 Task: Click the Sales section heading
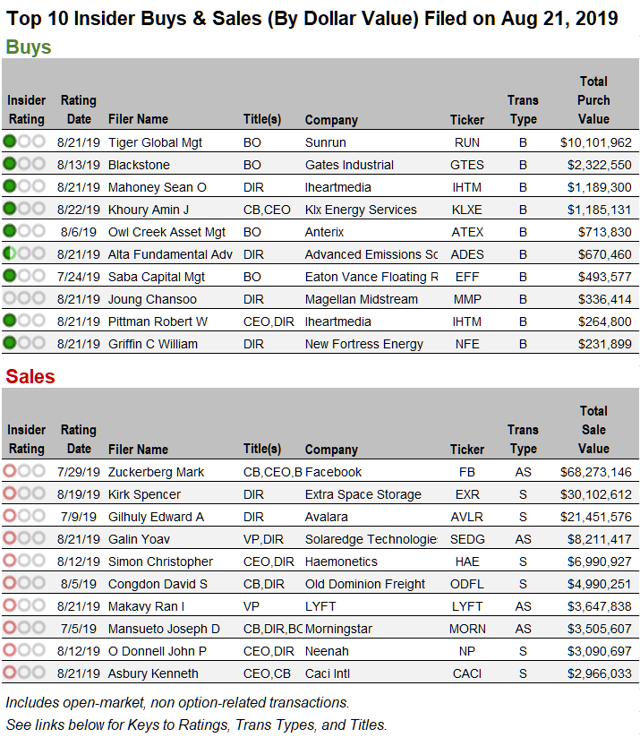[31, 377]
